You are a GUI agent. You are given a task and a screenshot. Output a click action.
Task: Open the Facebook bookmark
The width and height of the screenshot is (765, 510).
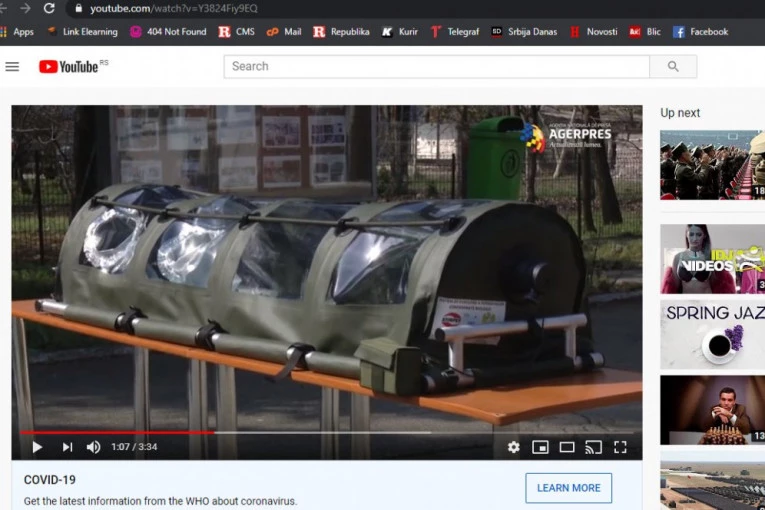700,32
